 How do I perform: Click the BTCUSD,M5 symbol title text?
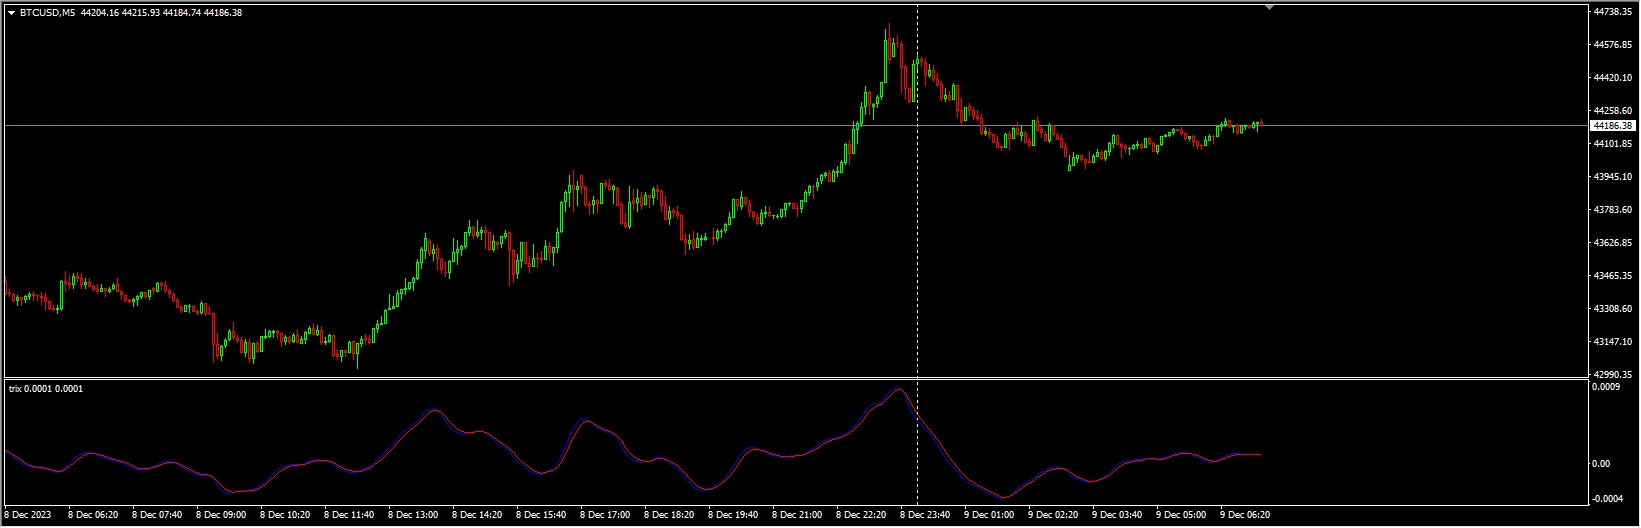[x=47, y=13]
